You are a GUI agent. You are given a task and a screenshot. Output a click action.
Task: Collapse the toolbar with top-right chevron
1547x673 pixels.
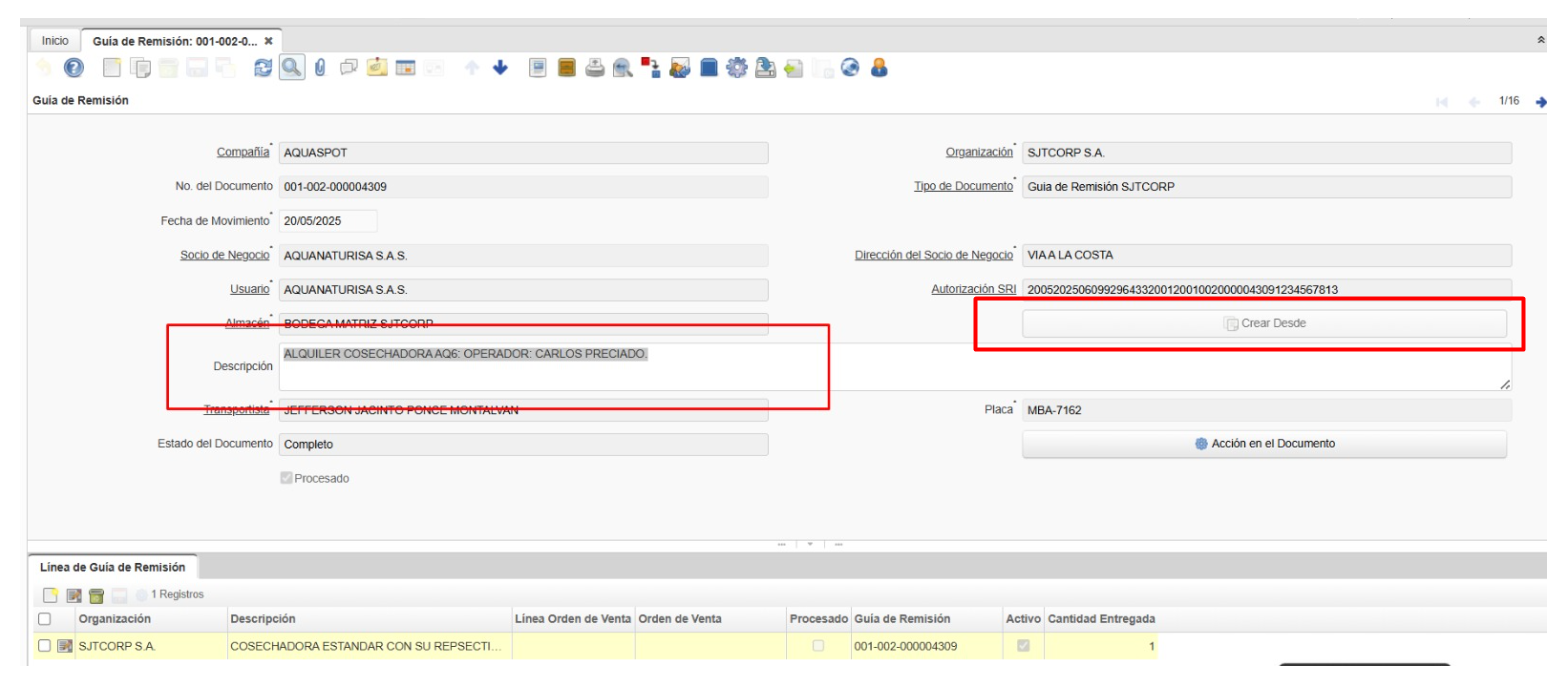(1538, 37)
